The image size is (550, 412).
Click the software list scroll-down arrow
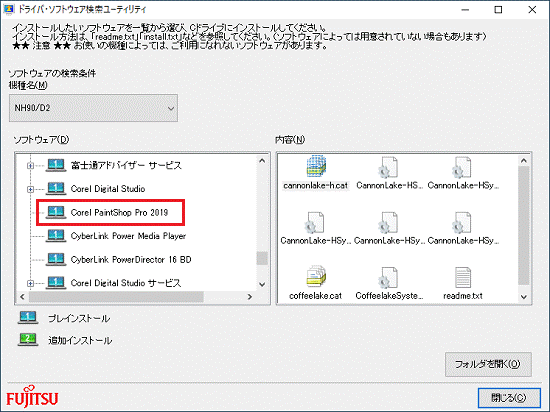[x=262, y=284]
